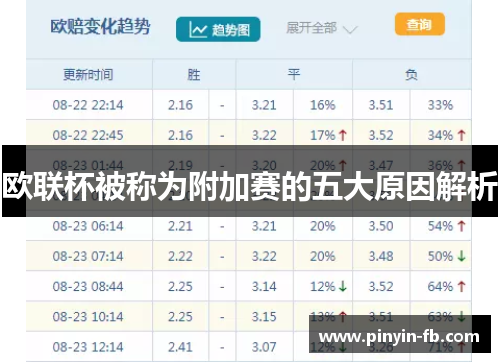
Task: Open the 趋势图 trend chart button
Action: [218, 30]
